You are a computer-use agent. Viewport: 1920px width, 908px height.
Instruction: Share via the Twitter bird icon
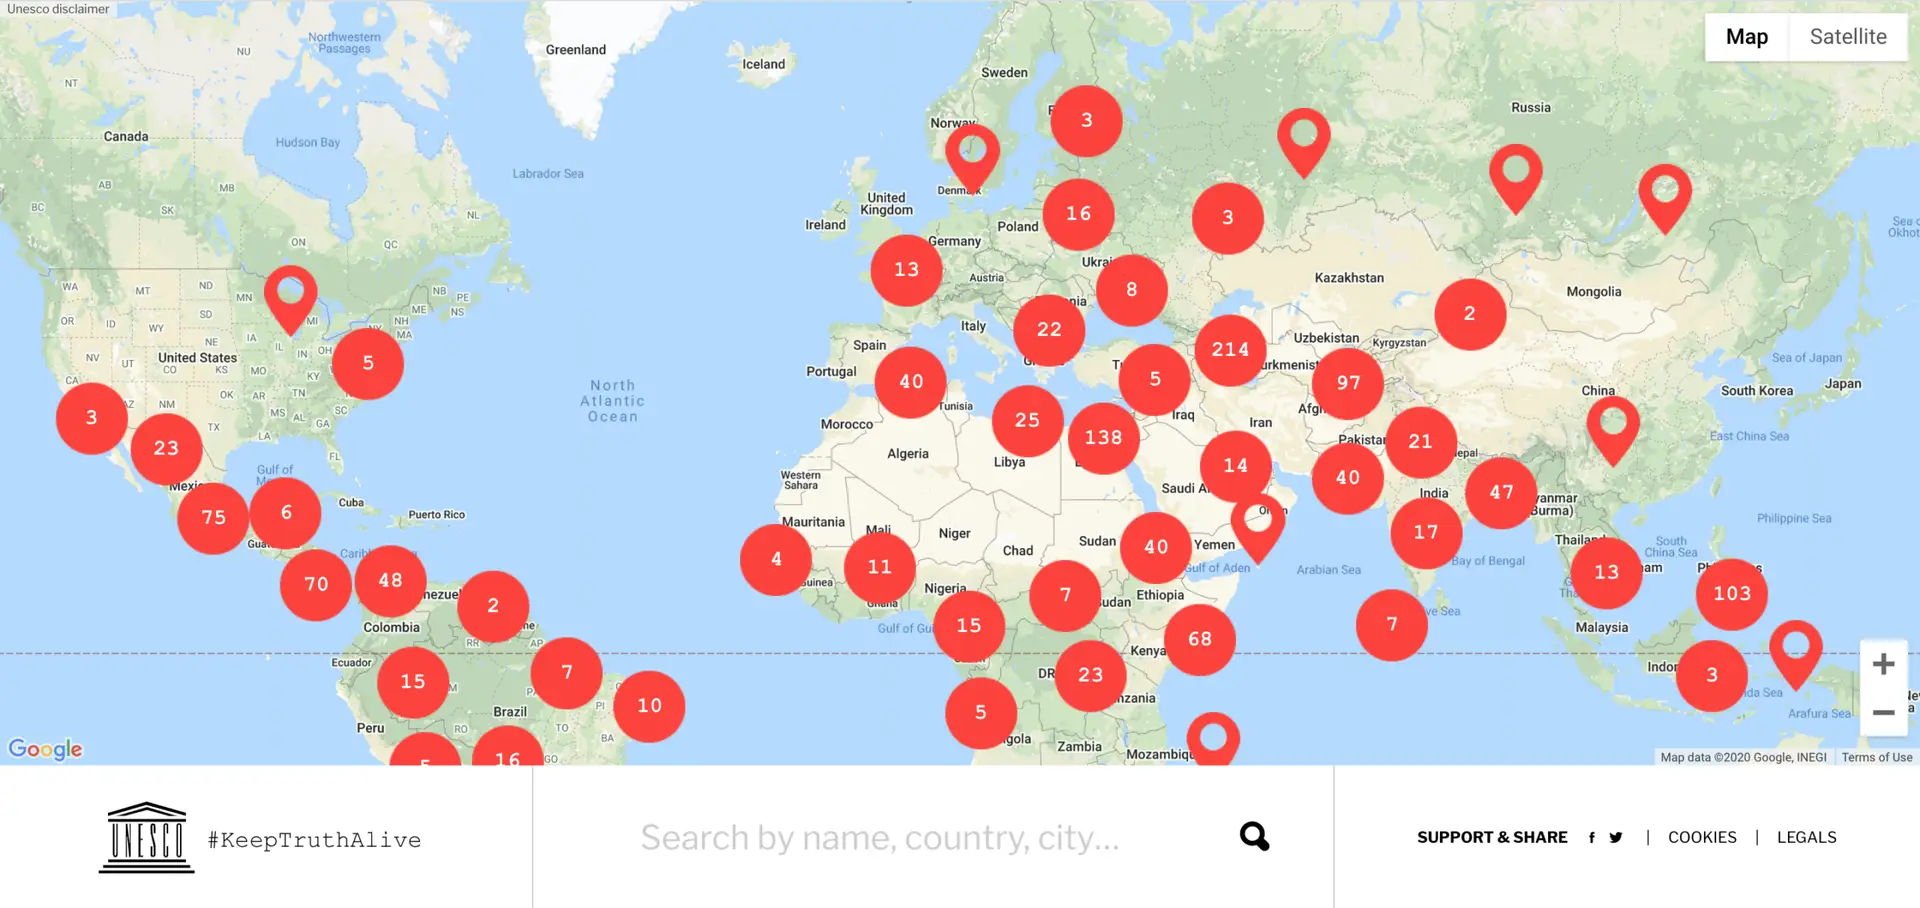tap(1616, 838)
